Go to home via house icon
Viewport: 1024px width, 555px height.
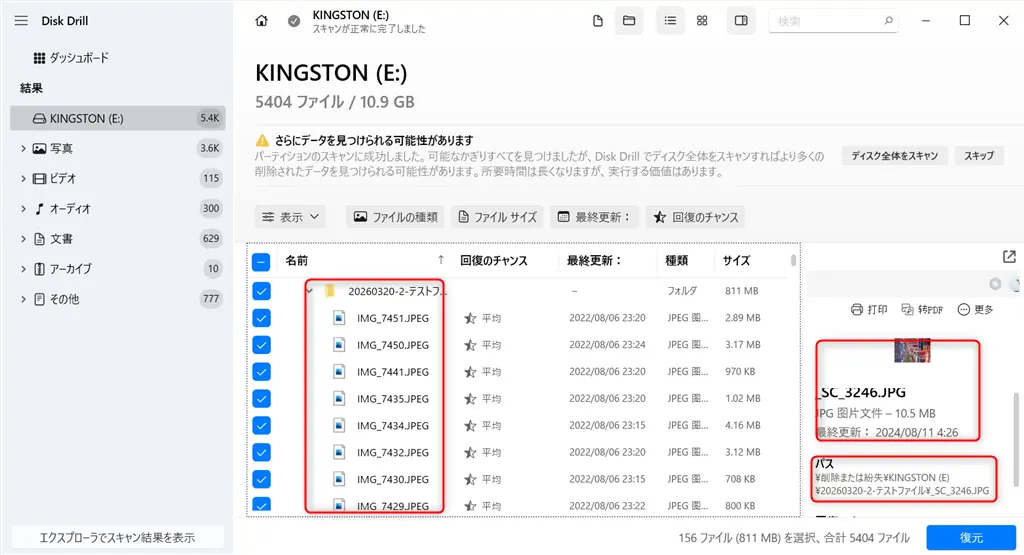pos(261,21)
